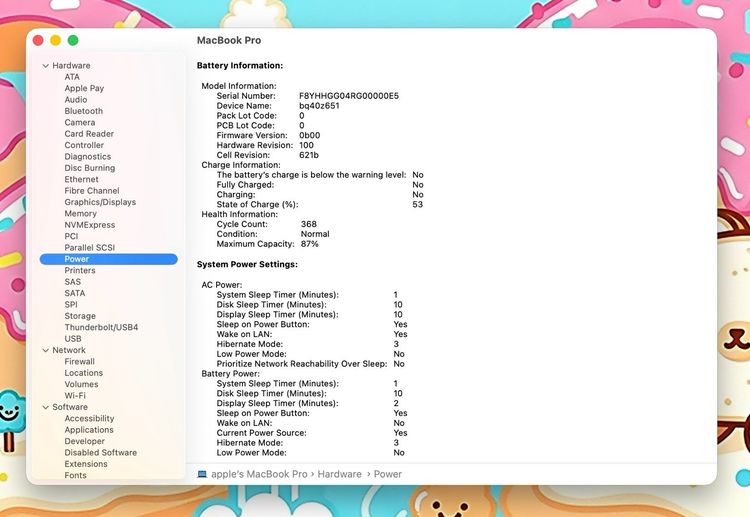Image resolution: width=750 pixels, height=517 pixels.
Task: Open Storage in the sidebar
Action: (x=80, y=316)
